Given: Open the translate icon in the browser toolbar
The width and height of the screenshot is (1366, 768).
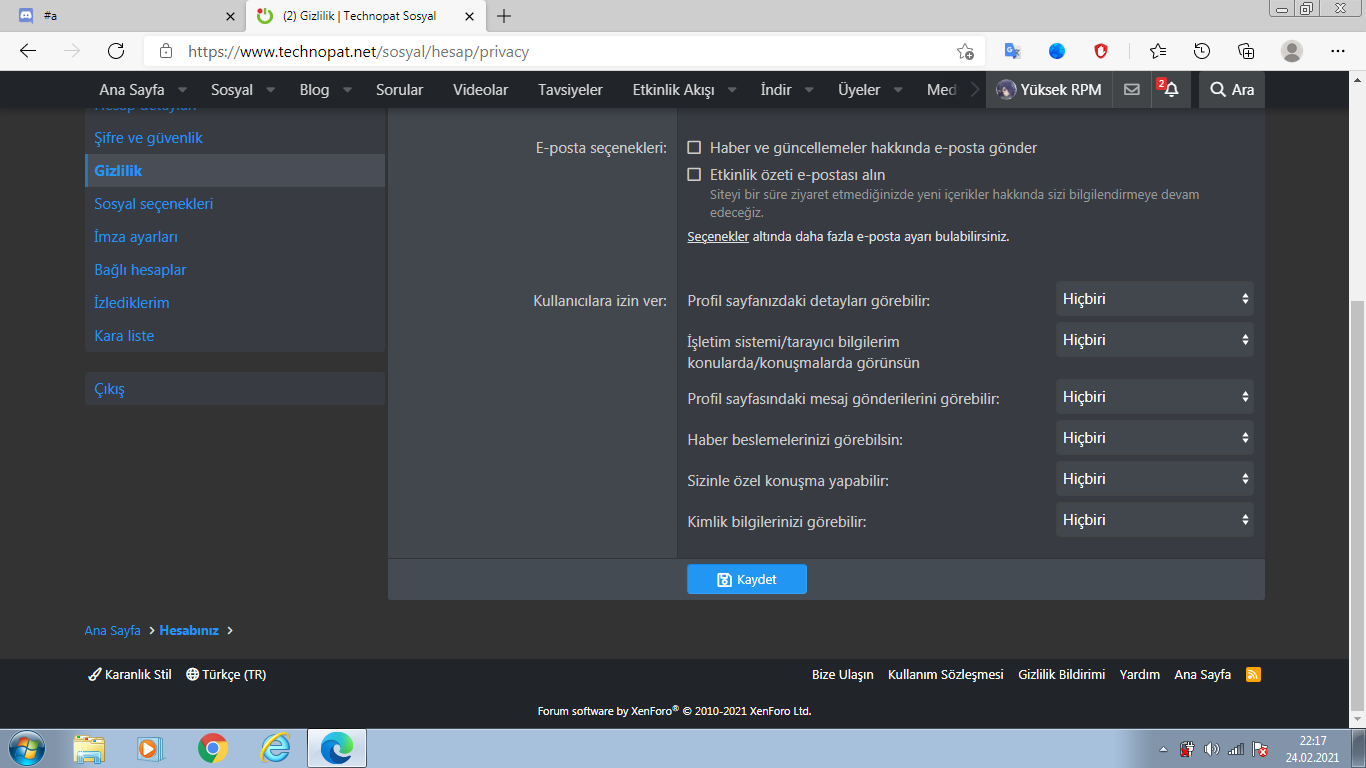Looking at the screenshot, I should tap(1012, 51).
